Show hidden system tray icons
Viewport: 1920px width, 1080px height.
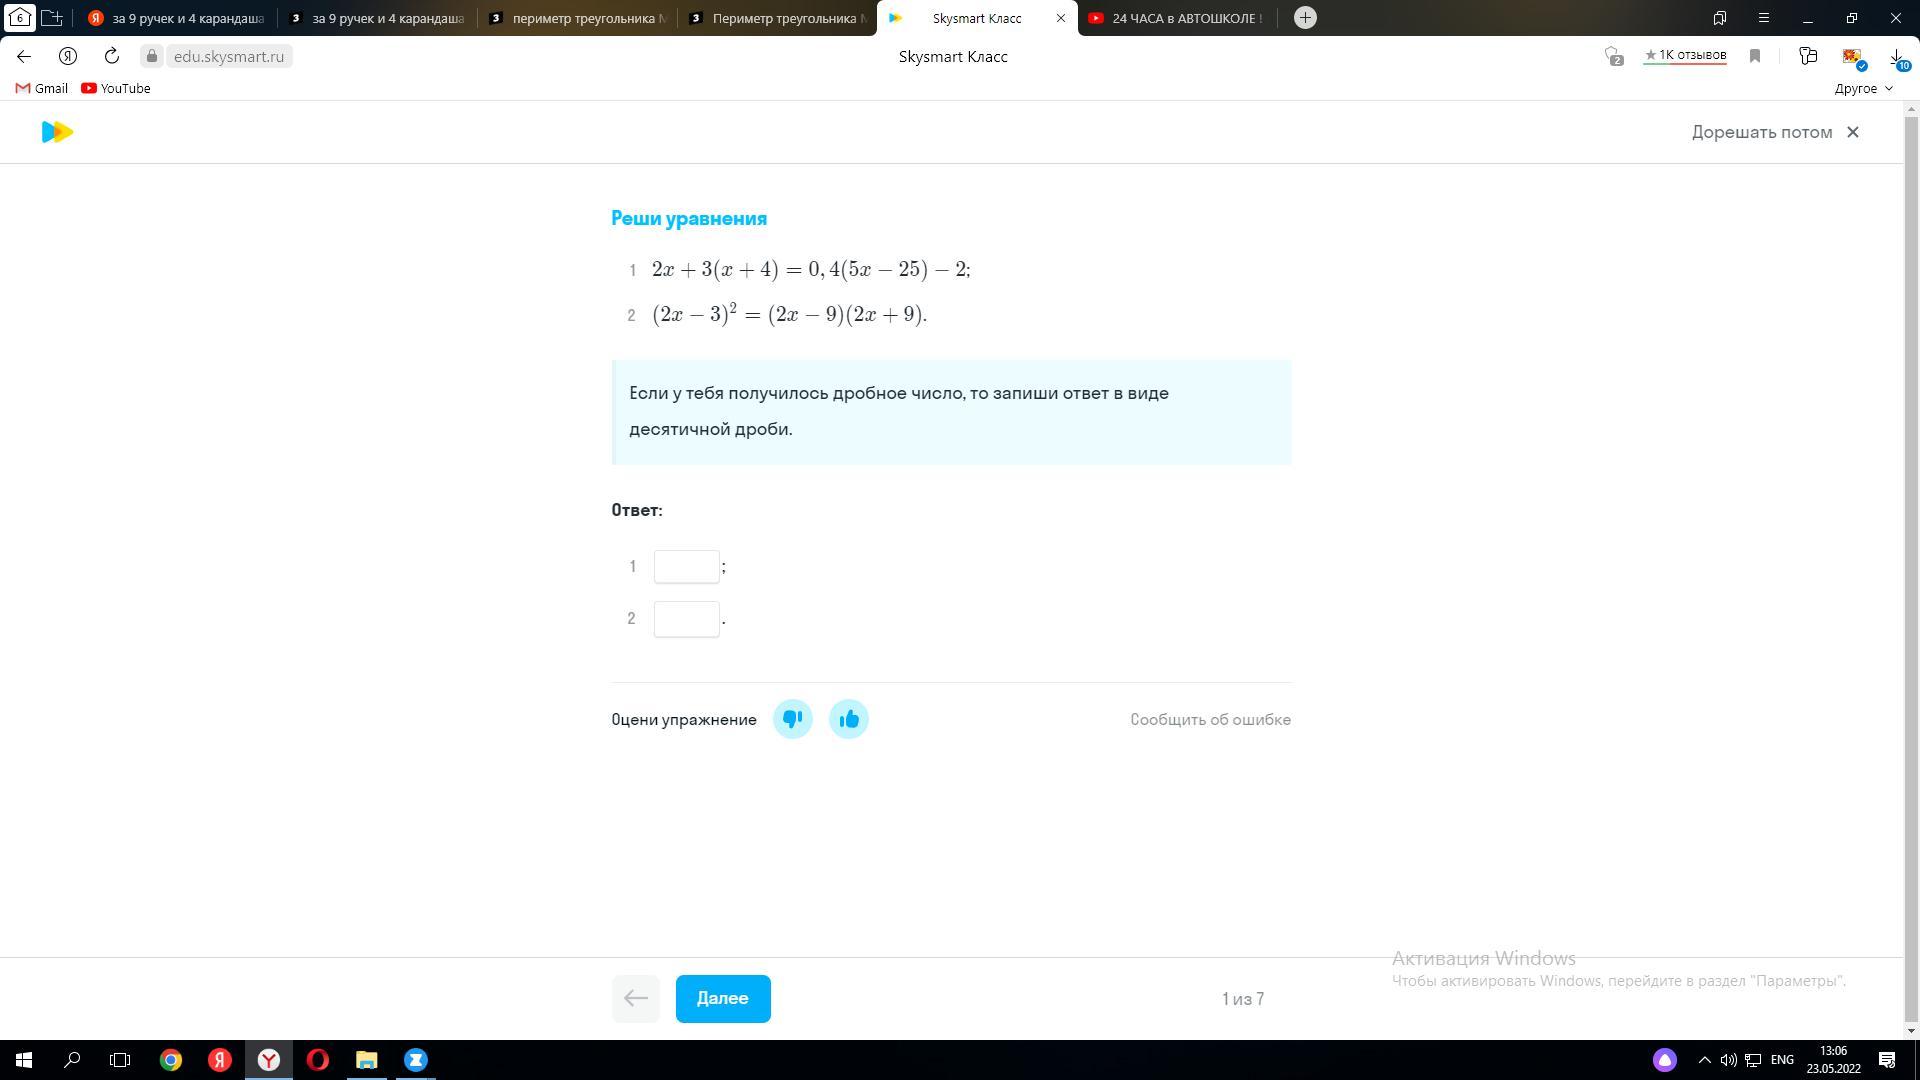click(x=1704, y=1060)
